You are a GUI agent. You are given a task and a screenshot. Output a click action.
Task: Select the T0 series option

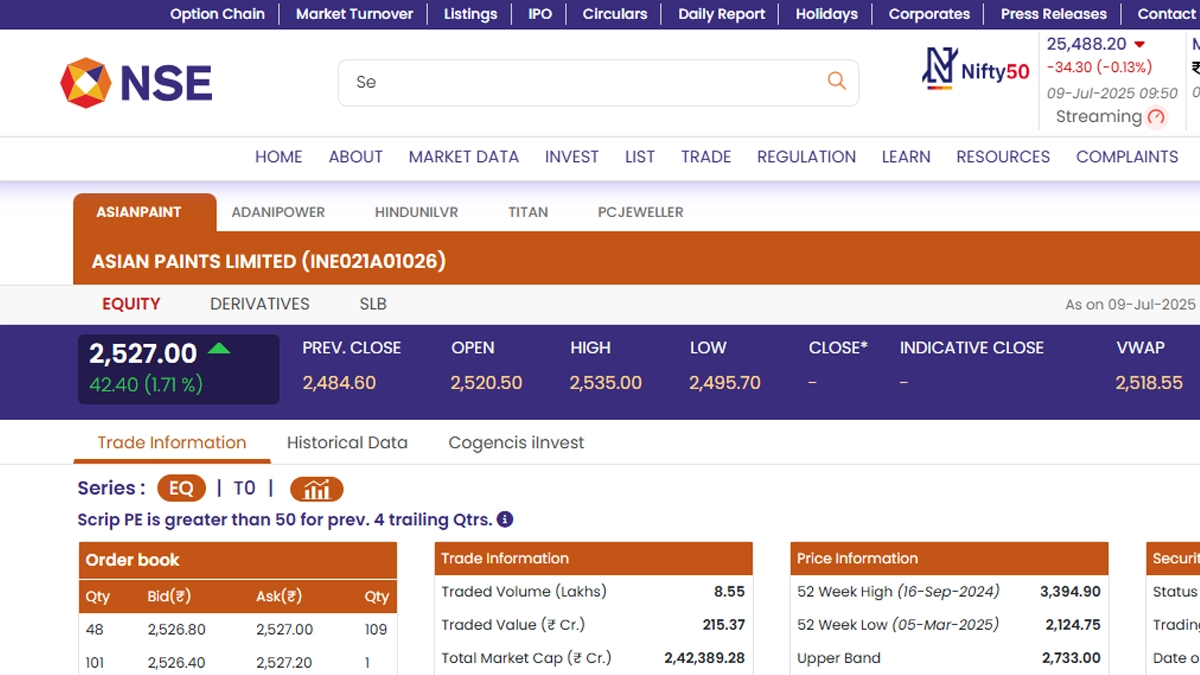click(x=244, y=488)
